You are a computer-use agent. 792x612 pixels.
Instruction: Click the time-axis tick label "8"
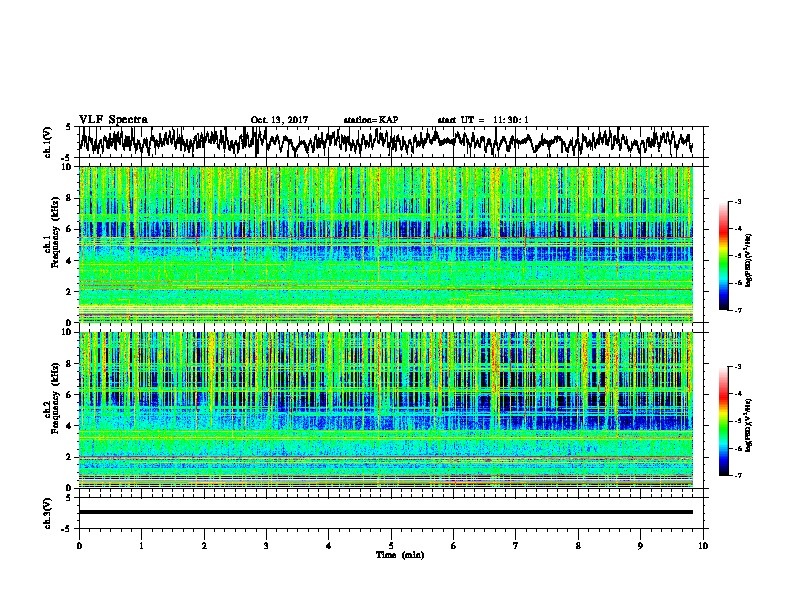[x=578, y=546]
